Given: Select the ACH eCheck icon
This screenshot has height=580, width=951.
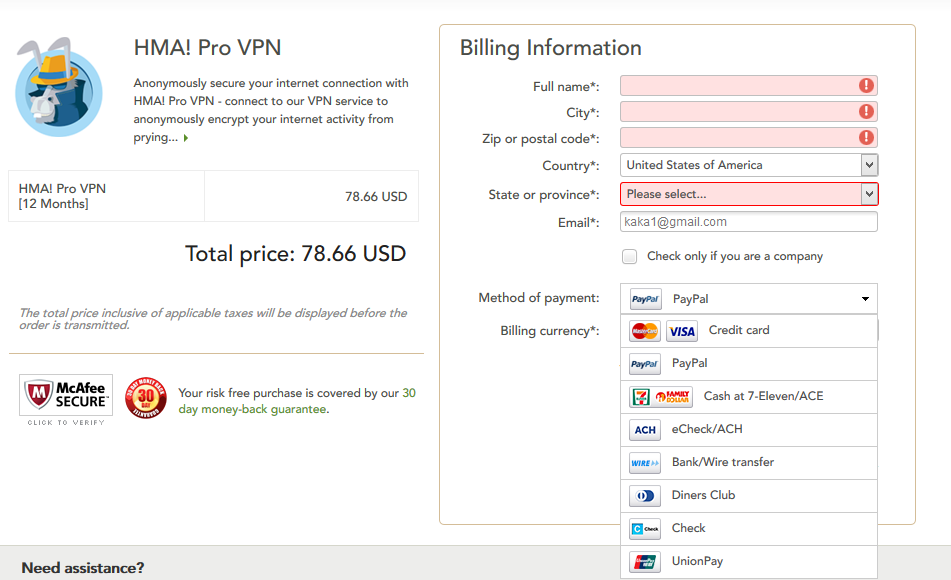Looking at the screenshot, I should 645,430.
